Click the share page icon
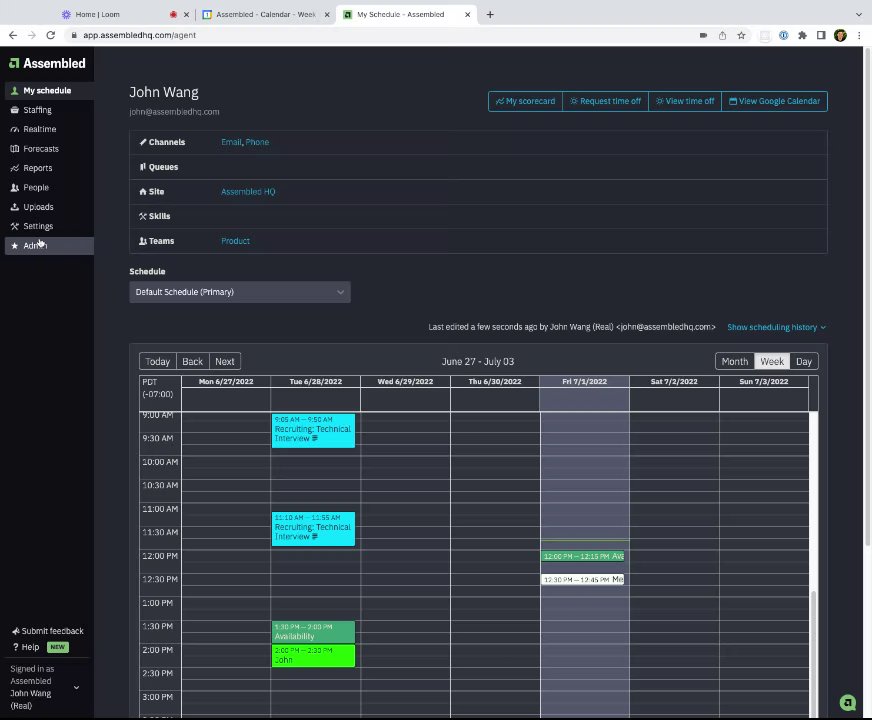This screenshot has height=720, width=872. click(722, 36)
